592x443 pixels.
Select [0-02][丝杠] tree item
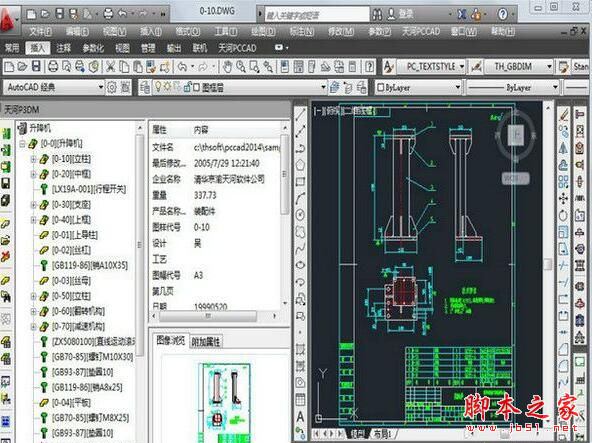tap(71, 250)
